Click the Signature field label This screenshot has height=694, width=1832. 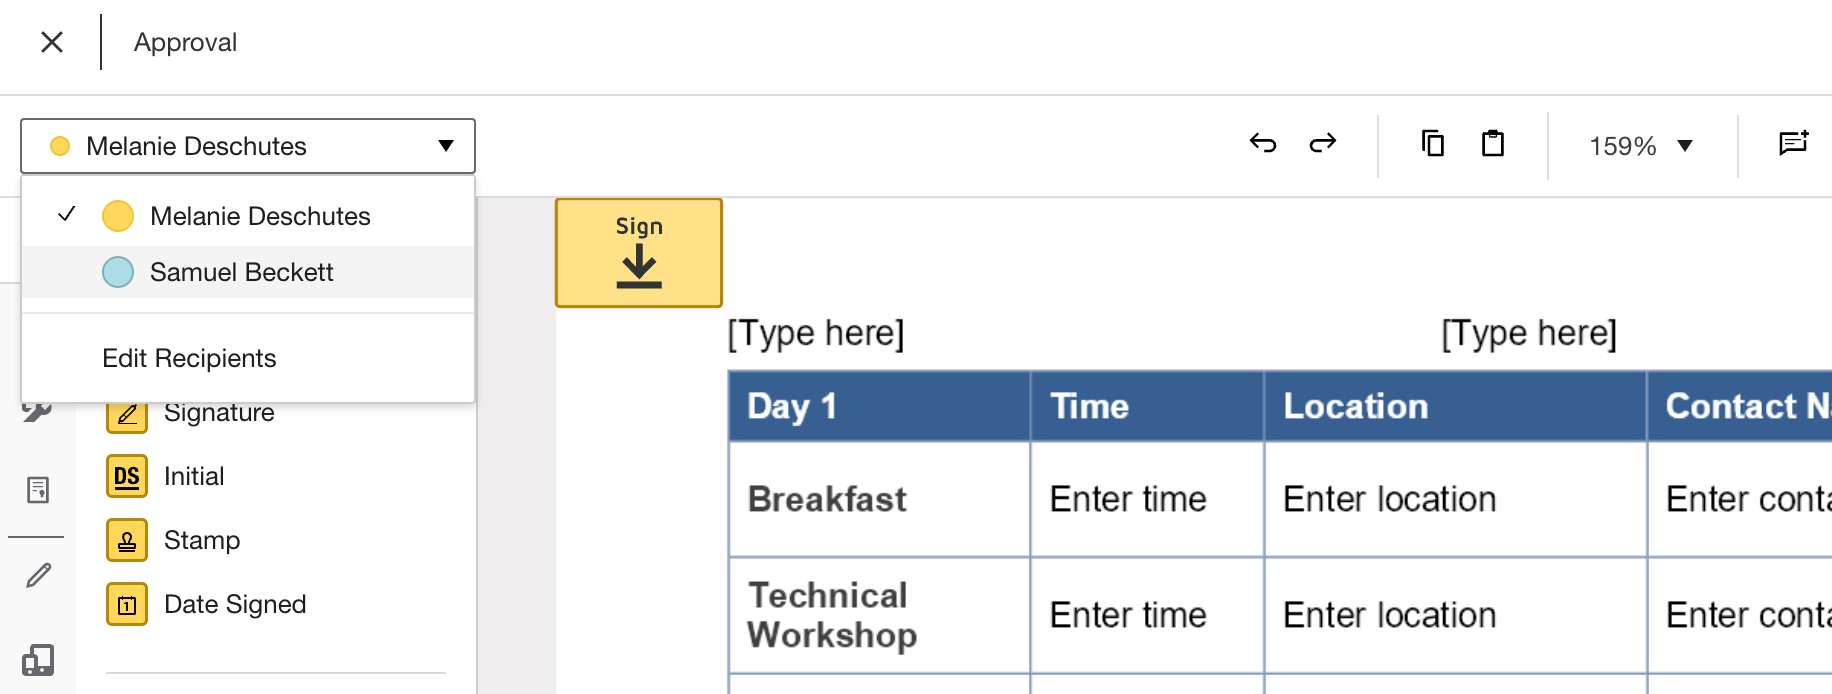(219, 413)
